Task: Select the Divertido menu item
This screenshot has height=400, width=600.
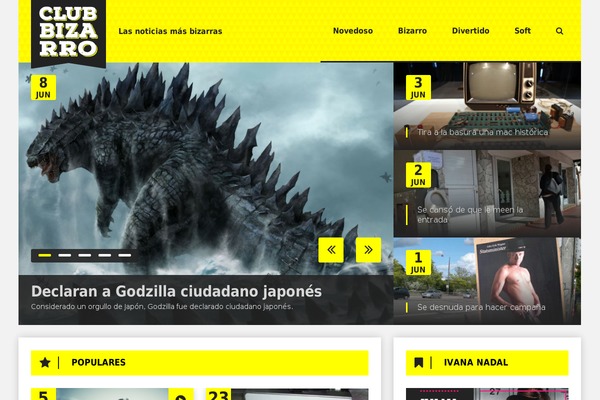Action: click(x=470, y=31)
